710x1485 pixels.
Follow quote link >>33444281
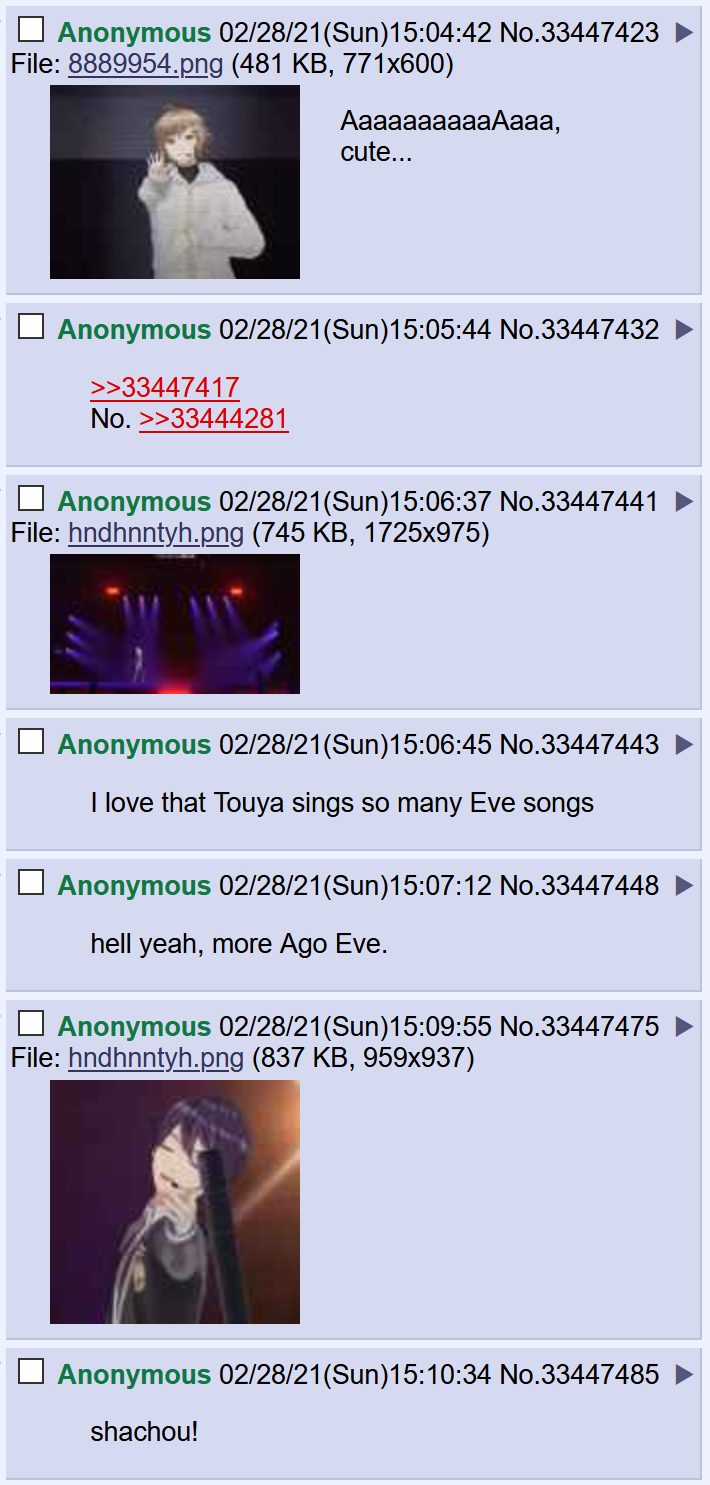(214, 419)
